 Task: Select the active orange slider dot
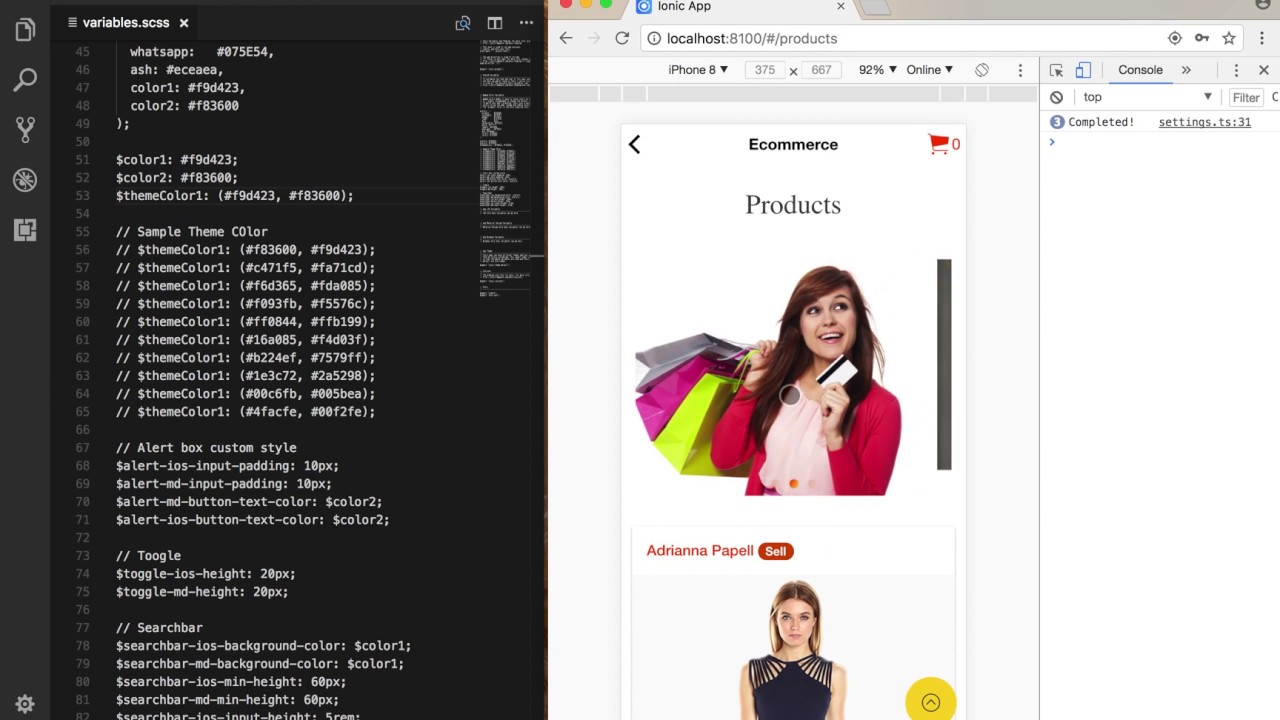(x=794, y=484)
